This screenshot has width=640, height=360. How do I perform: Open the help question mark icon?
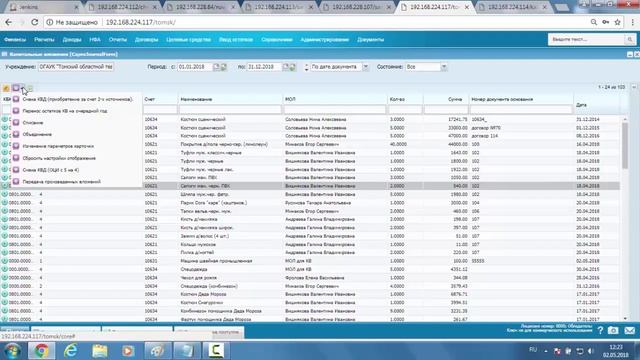(x=600, y=330)
